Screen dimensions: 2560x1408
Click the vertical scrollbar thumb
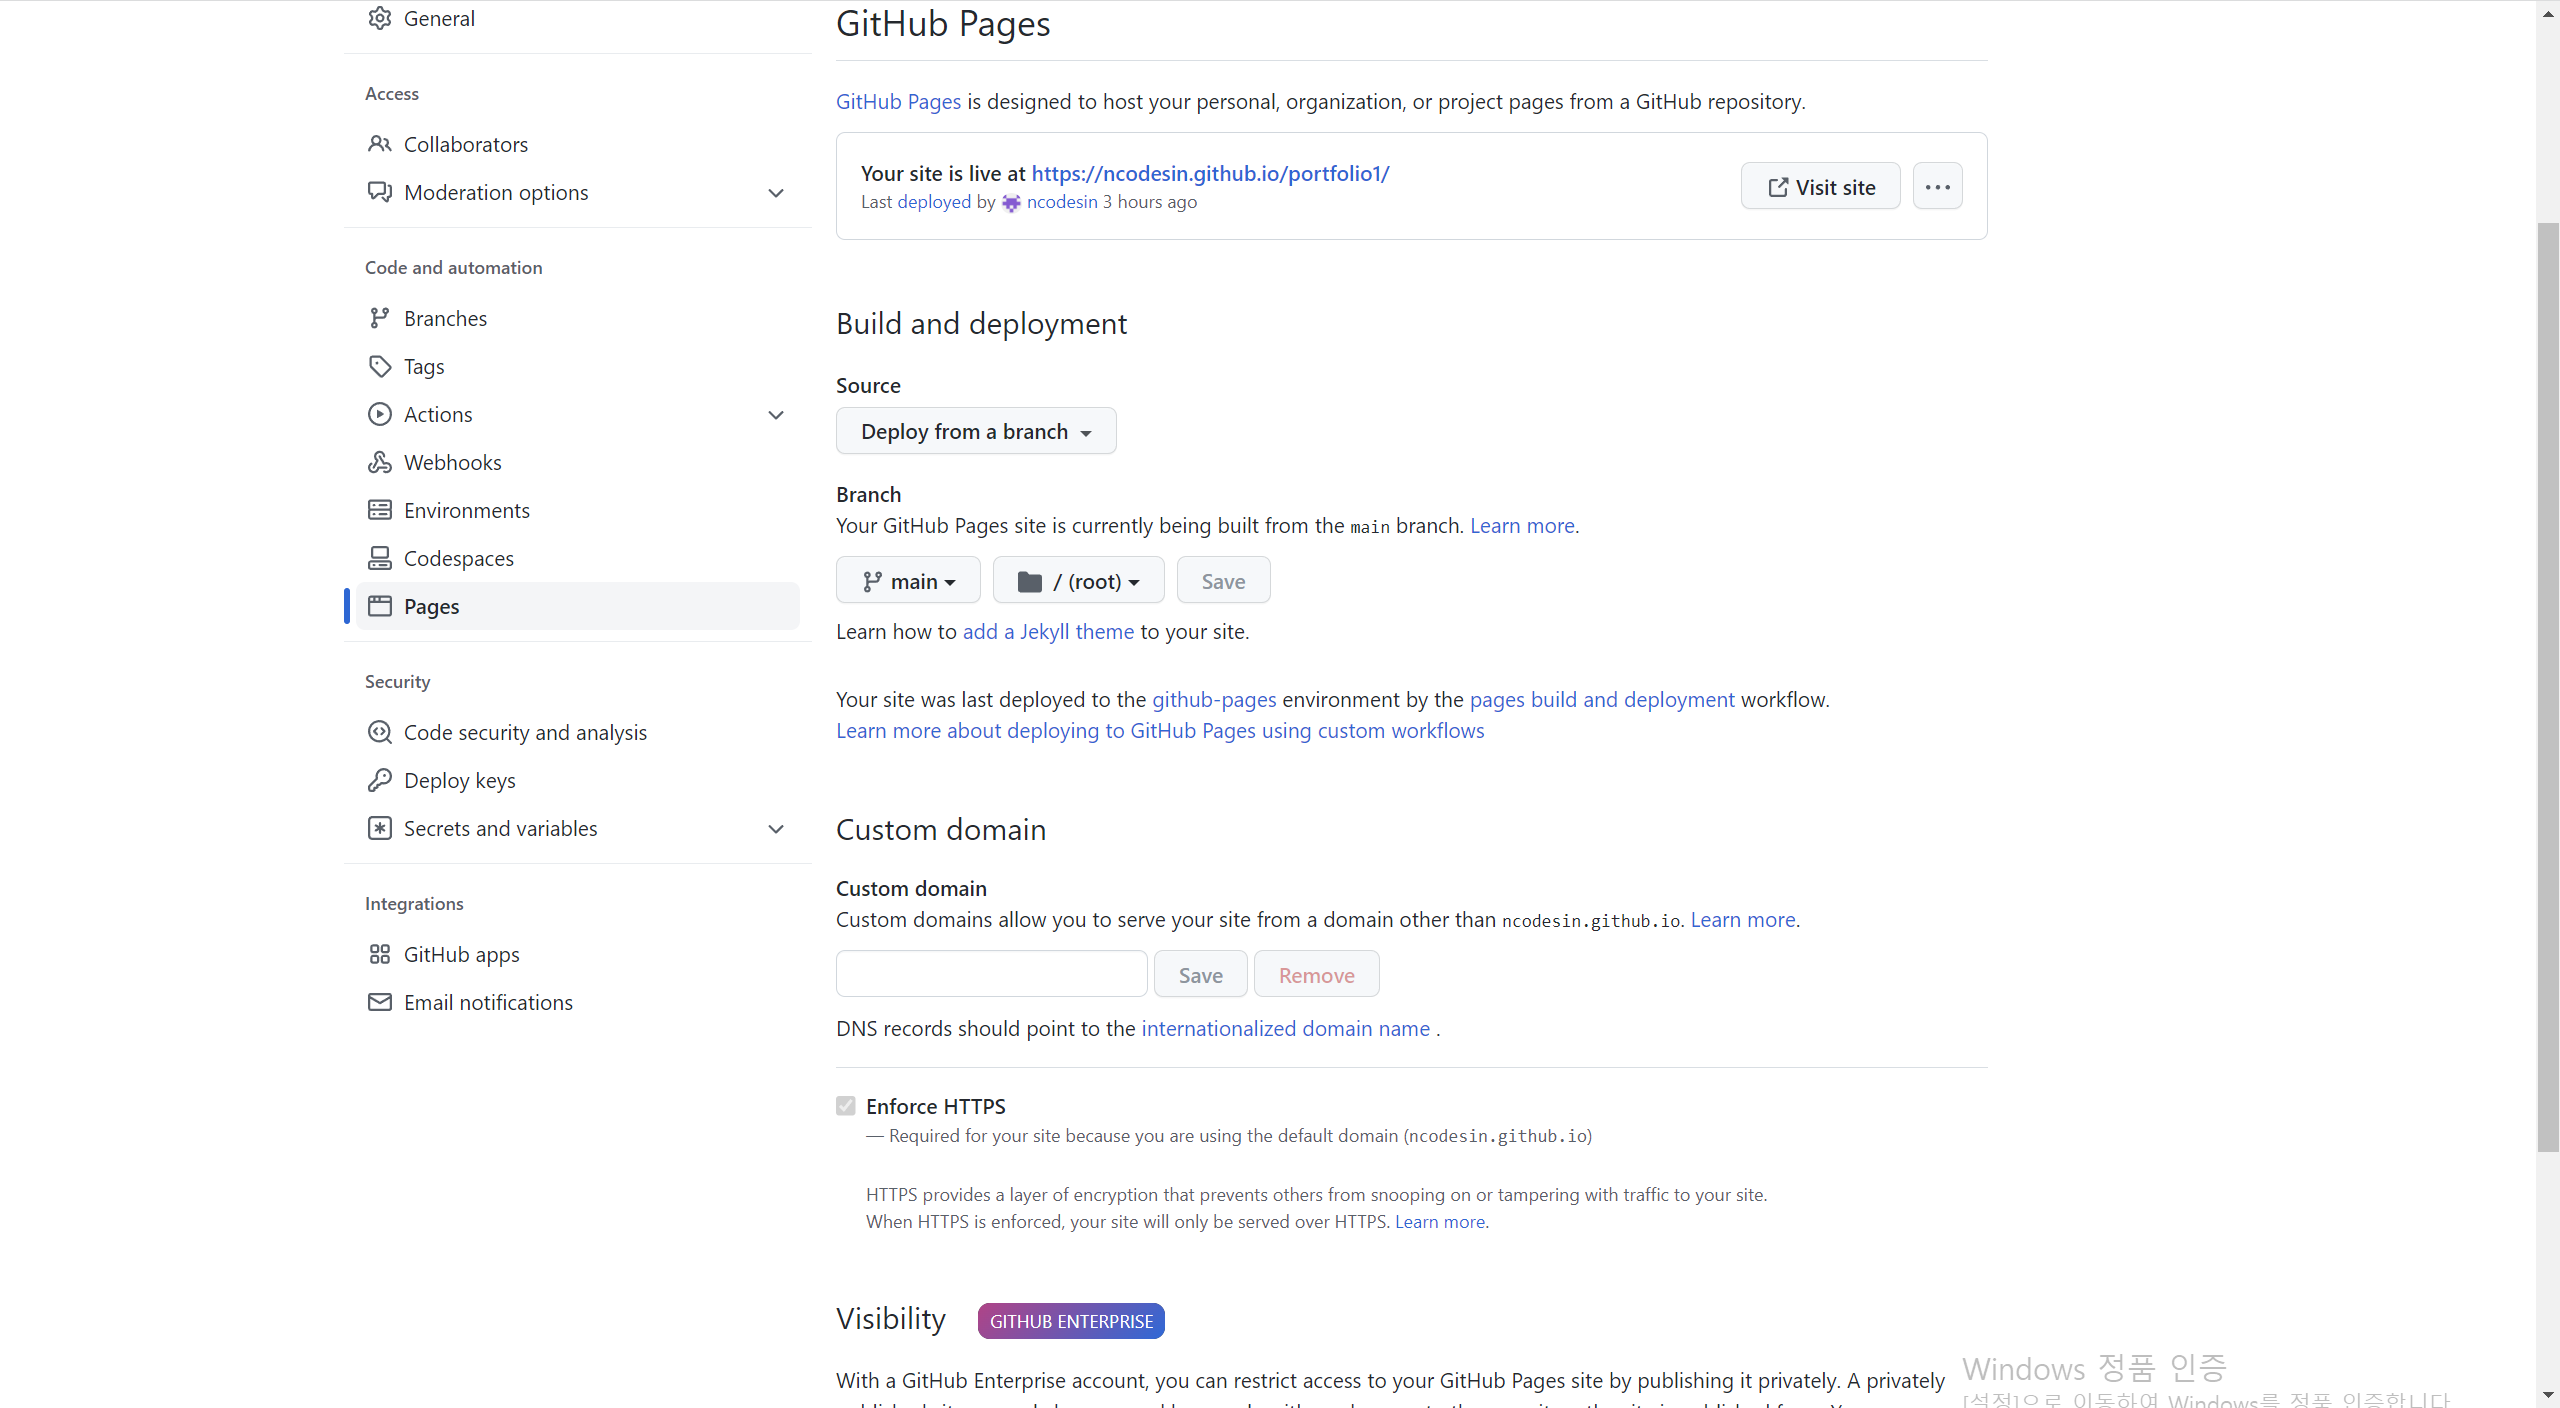click(2548, 688)
